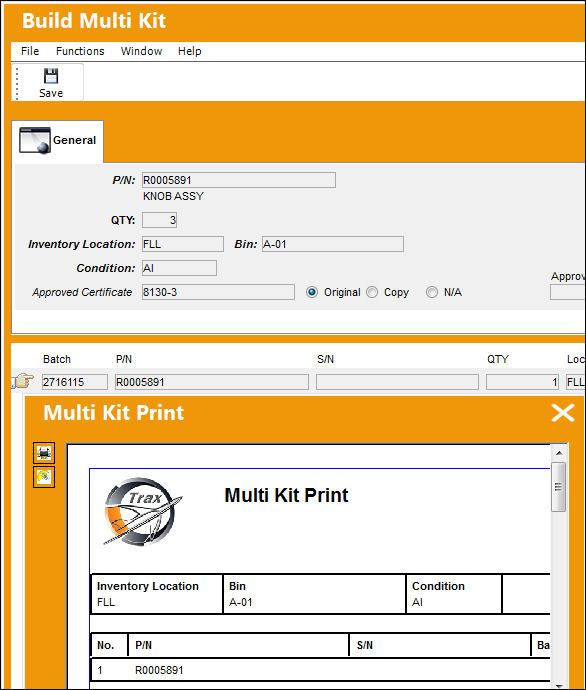
Task: Click the S/N column header in grid
Action: [x=326, y=359]
